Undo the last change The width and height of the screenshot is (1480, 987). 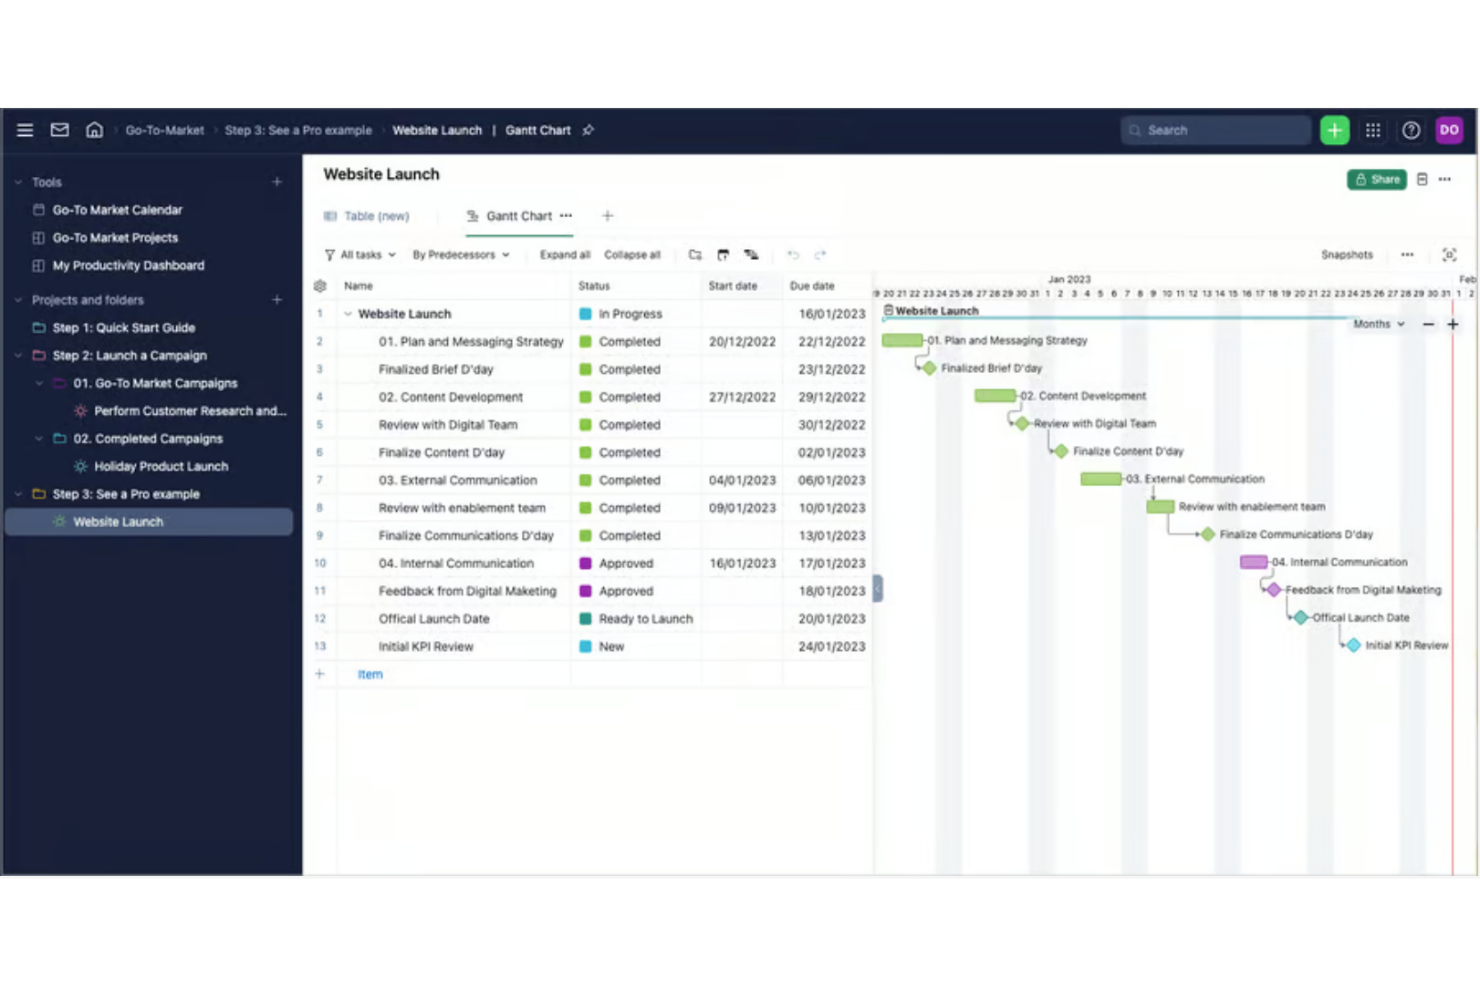(x=793, y=255)
